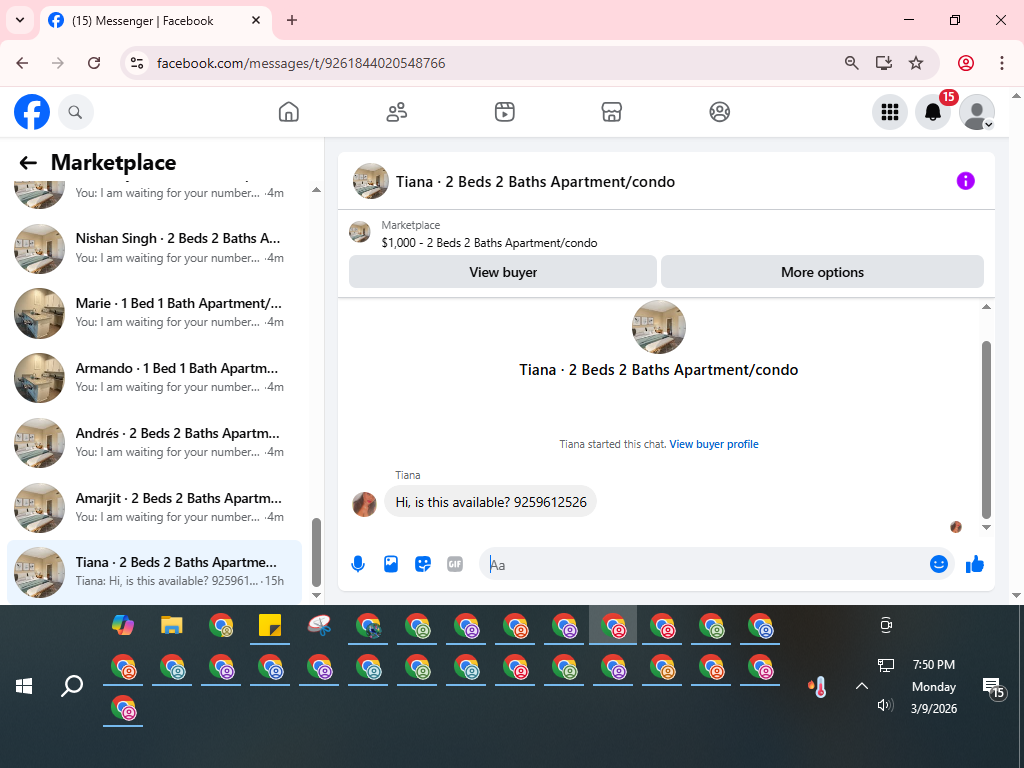Click the listing thumbnail in chat header
Image resolution: width=1024 pixels, height=768 pixels.
371,181
